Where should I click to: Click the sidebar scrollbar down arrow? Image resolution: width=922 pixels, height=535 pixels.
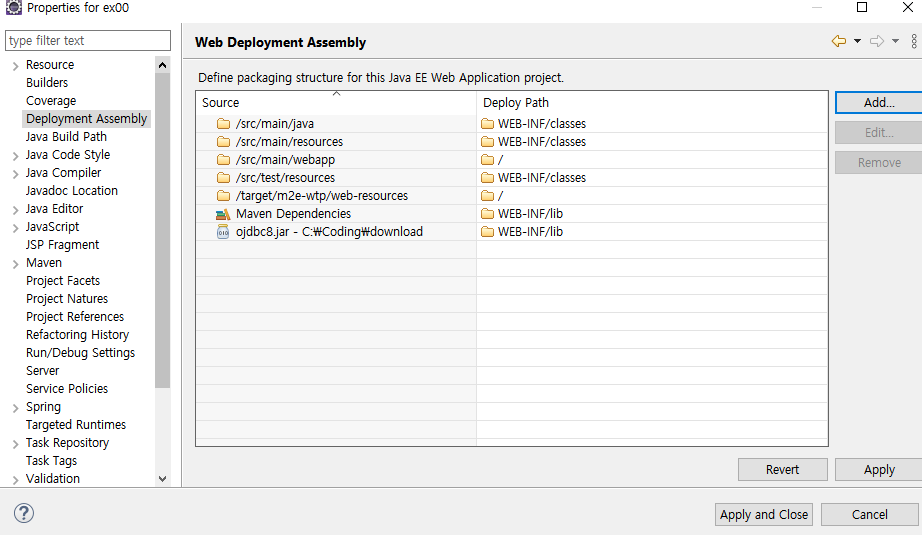(x=163, y=479)
